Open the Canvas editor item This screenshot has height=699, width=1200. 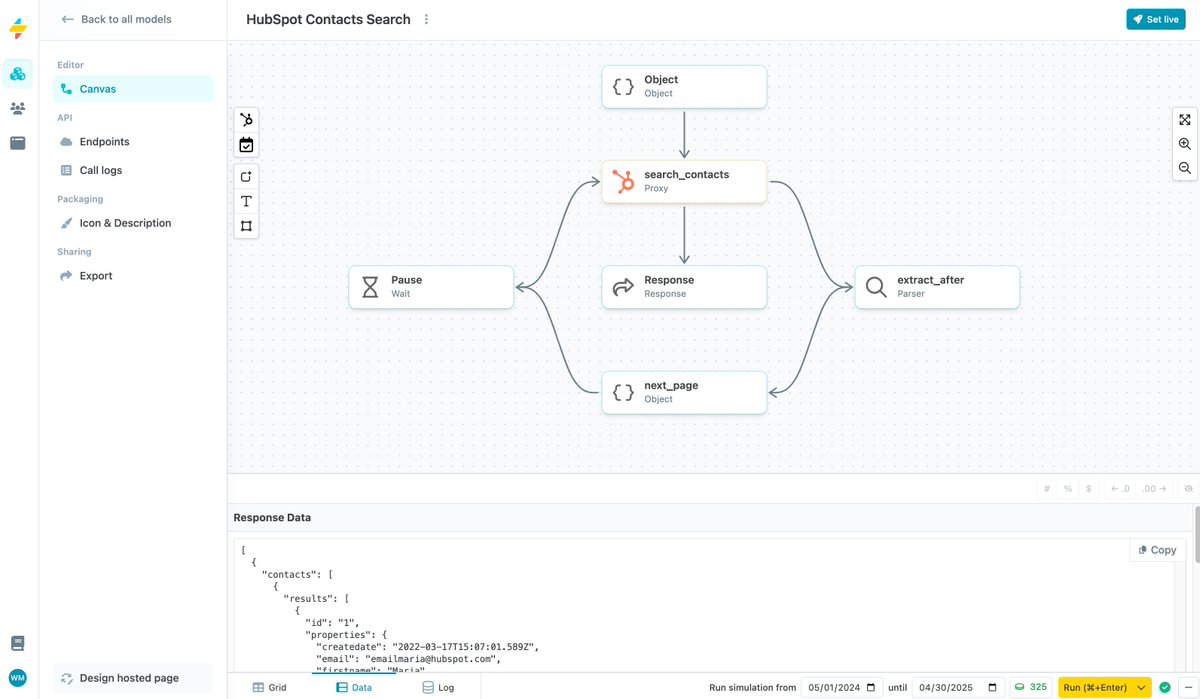pyautogui.click(x=133, y=89)
